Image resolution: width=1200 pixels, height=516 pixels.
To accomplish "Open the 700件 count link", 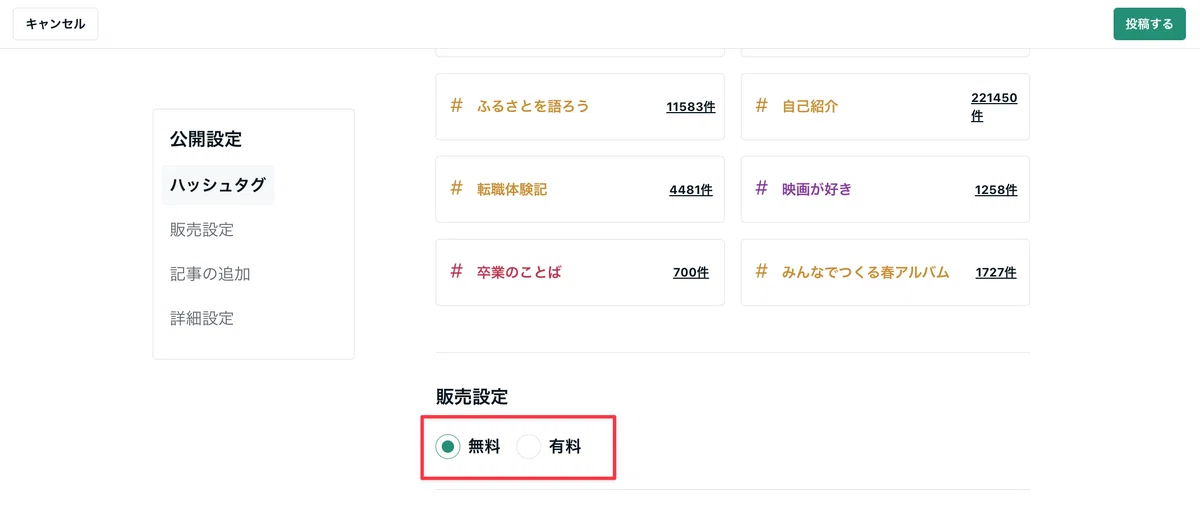I will (691, 272).
